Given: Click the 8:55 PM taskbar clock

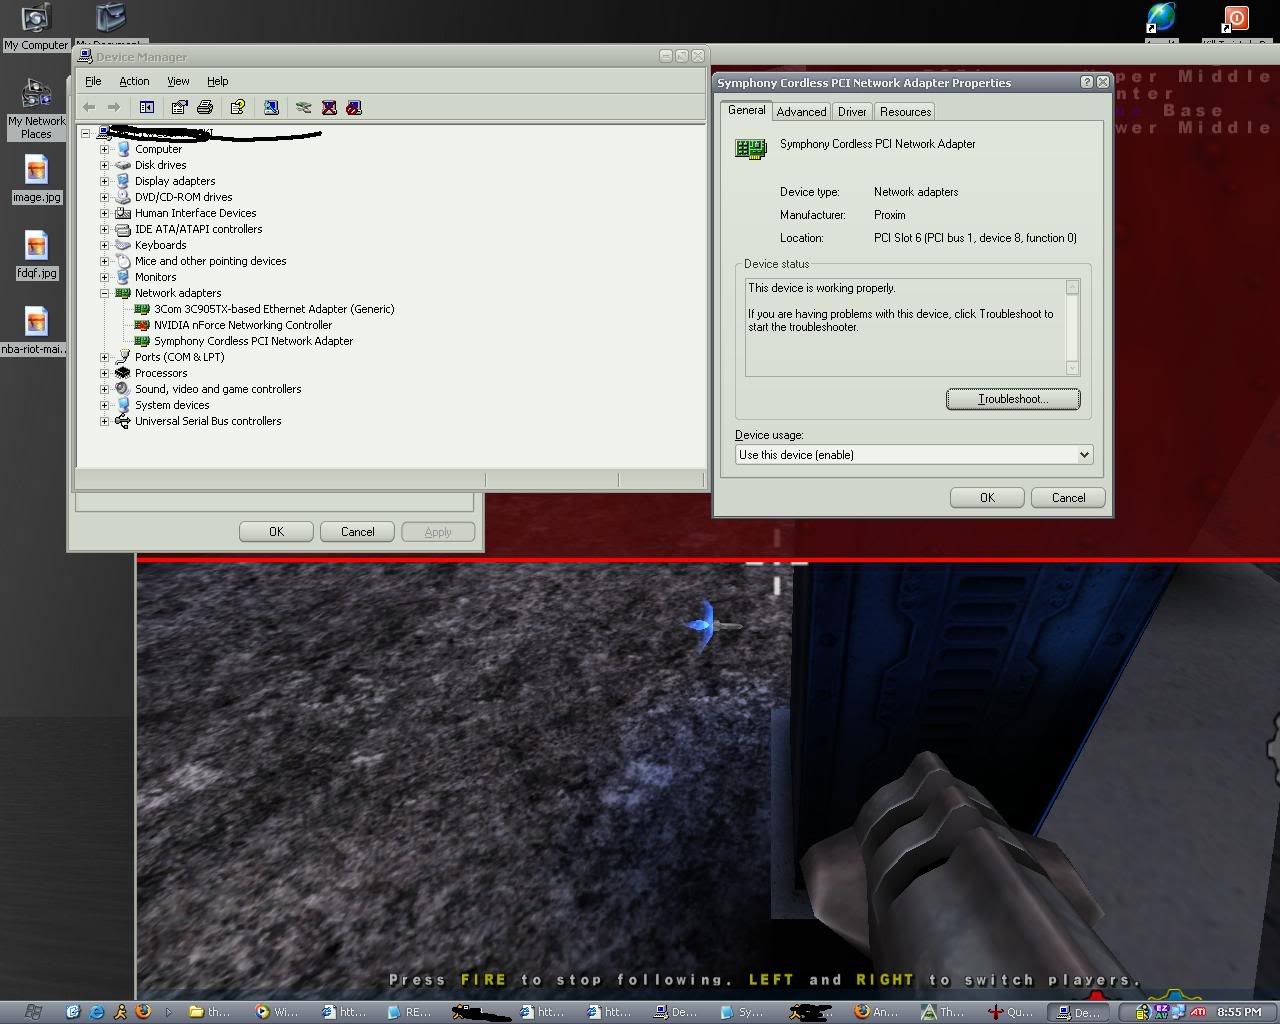Looking at the screenshot, I should tap(1239, 1012).
